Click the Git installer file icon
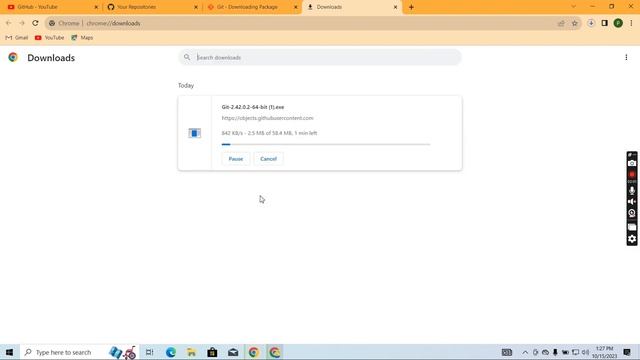This screenshot has width=640, height=360. (x=195, y=133)
